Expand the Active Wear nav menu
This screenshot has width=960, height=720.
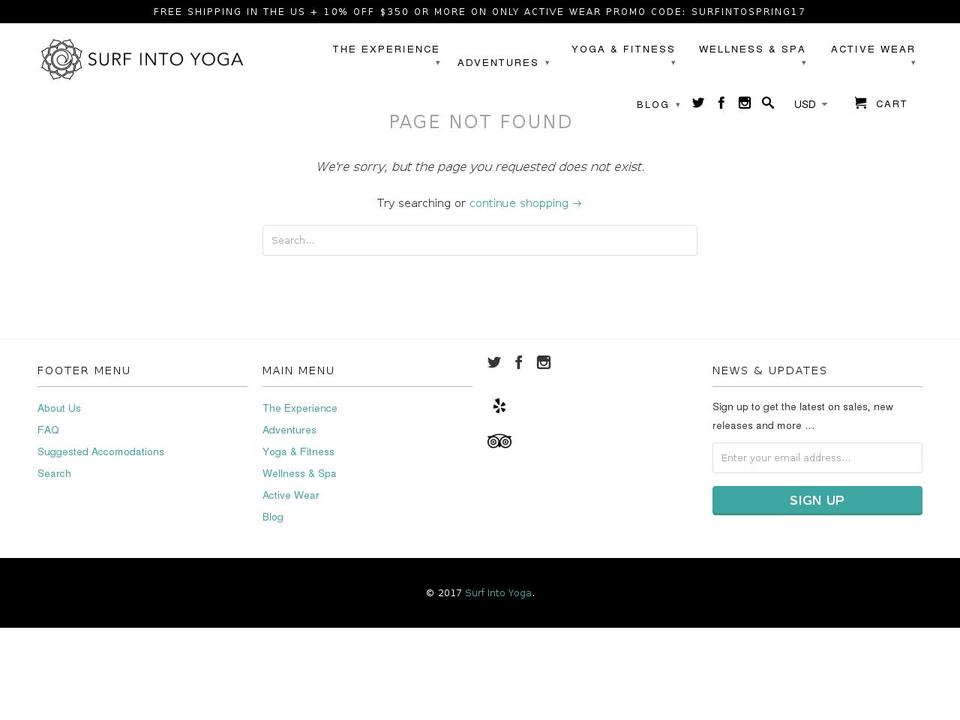873,55
